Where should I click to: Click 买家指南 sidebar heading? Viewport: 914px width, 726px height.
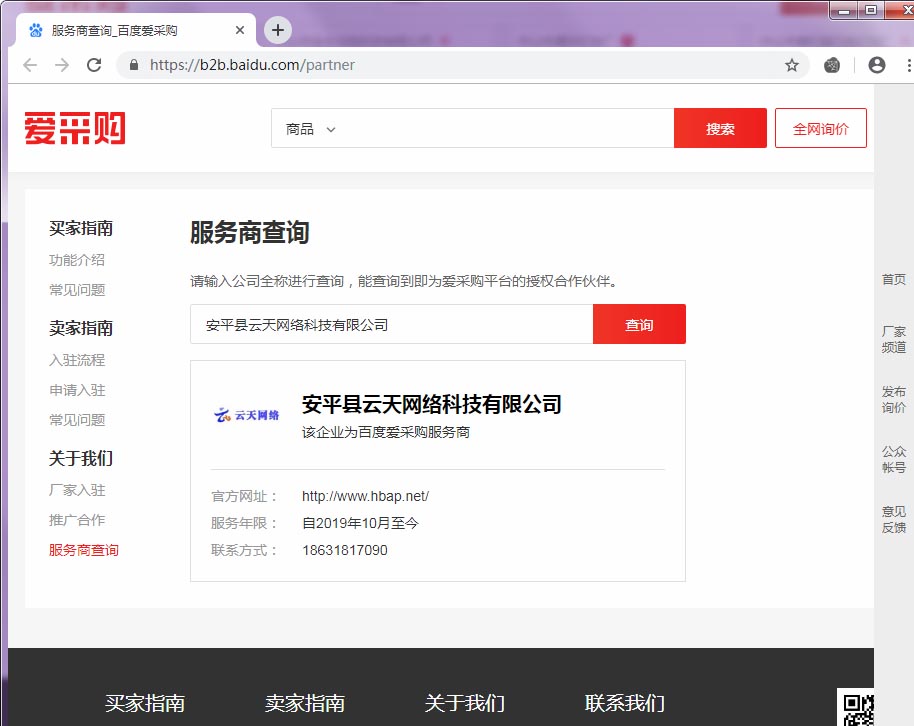81,228
